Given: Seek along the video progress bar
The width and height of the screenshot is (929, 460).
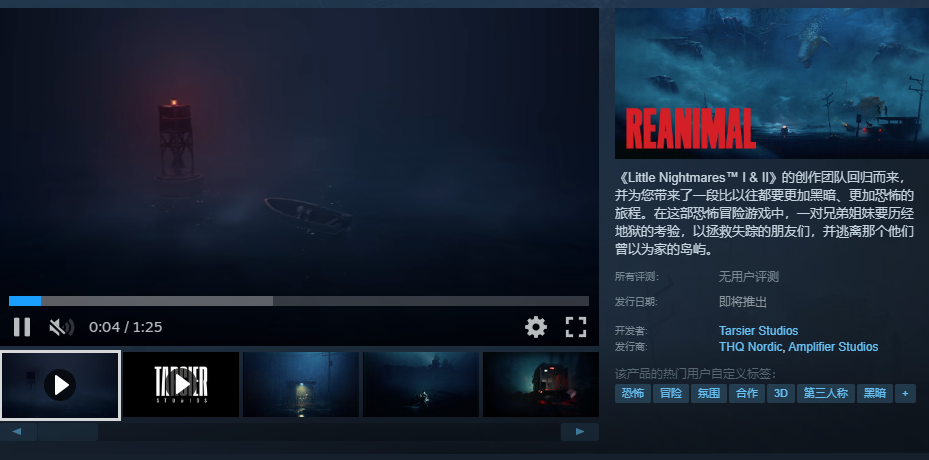Looking at the screenshot, I should (299, 301).
